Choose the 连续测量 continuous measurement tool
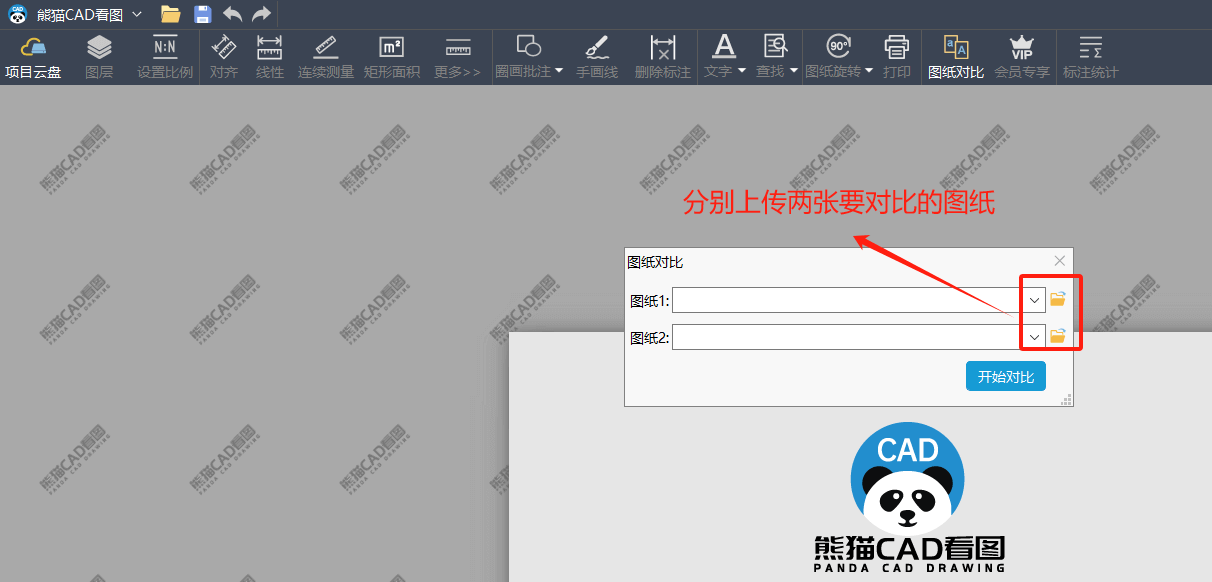1212x582 pixels. coord(326,57)
